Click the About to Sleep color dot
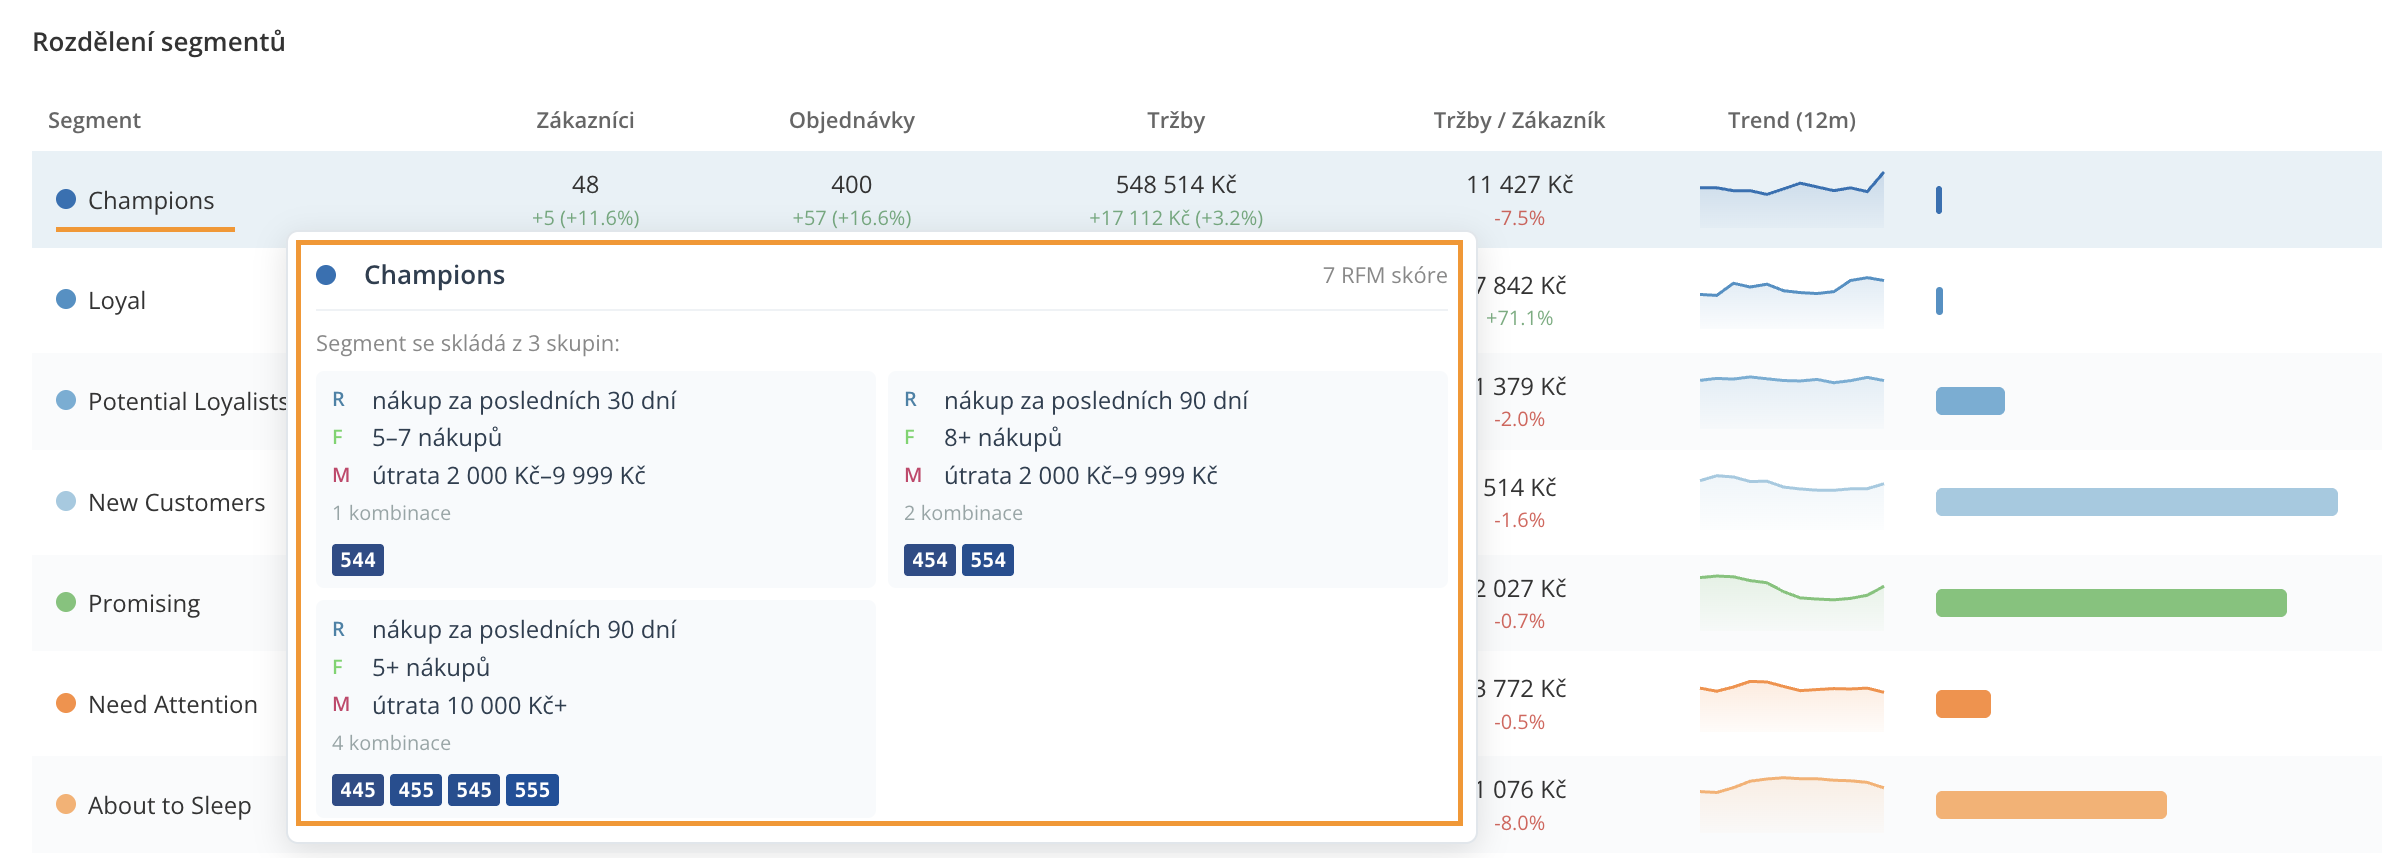Image resolution: width=2404 pixels, height=858 pixels. click(66, 804)
